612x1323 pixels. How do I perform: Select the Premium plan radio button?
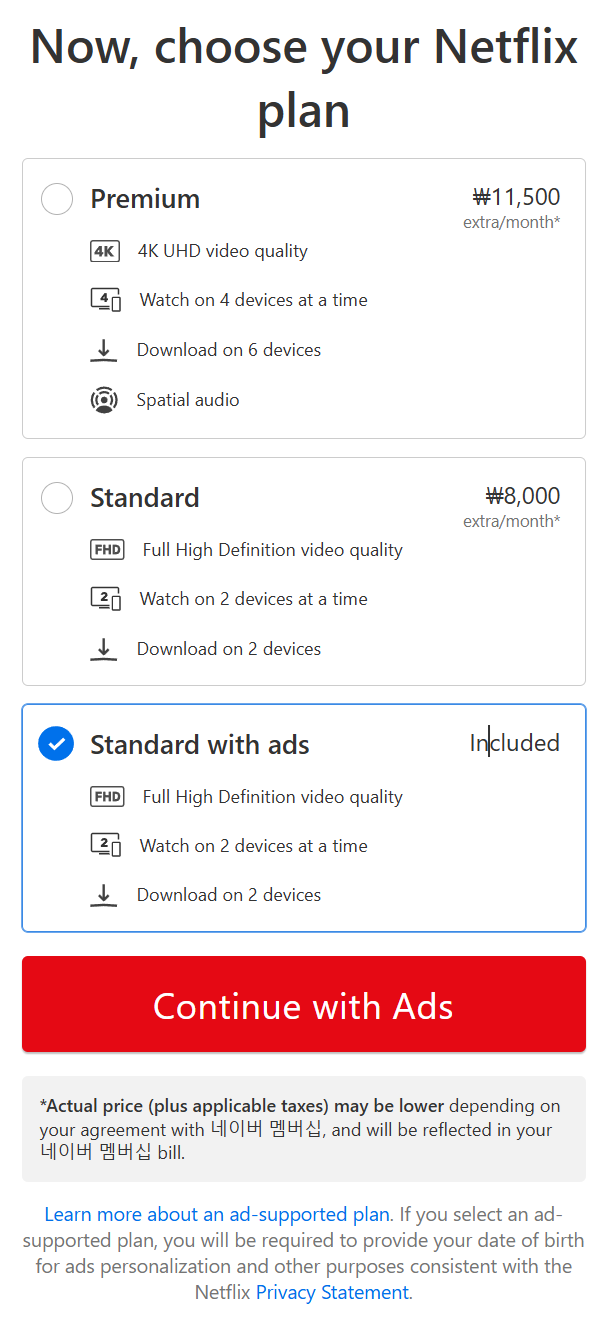[57, 199]
